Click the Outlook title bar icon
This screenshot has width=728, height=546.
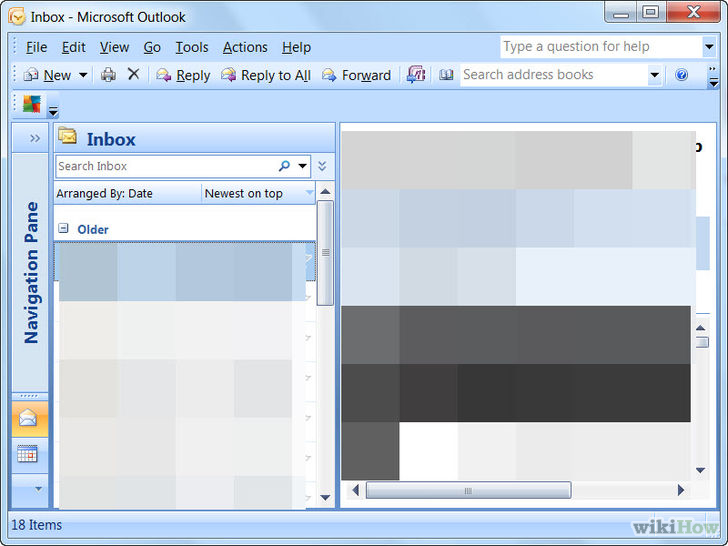tap(17, 17)
